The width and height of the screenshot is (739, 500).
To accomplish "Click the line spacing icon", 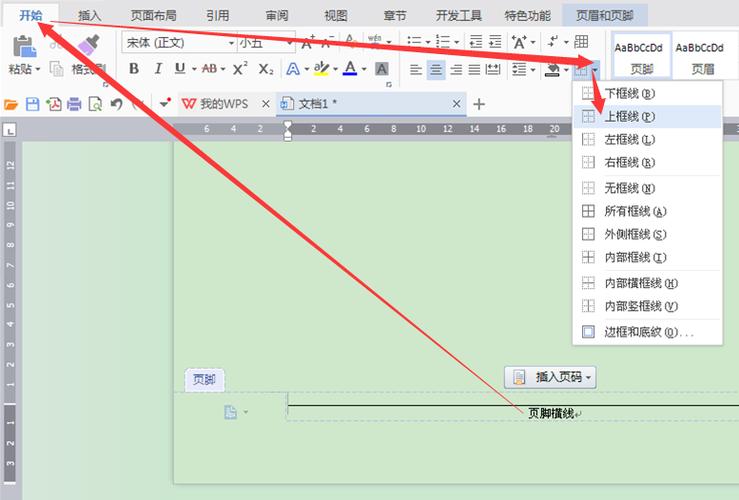I will coord(519,70).
